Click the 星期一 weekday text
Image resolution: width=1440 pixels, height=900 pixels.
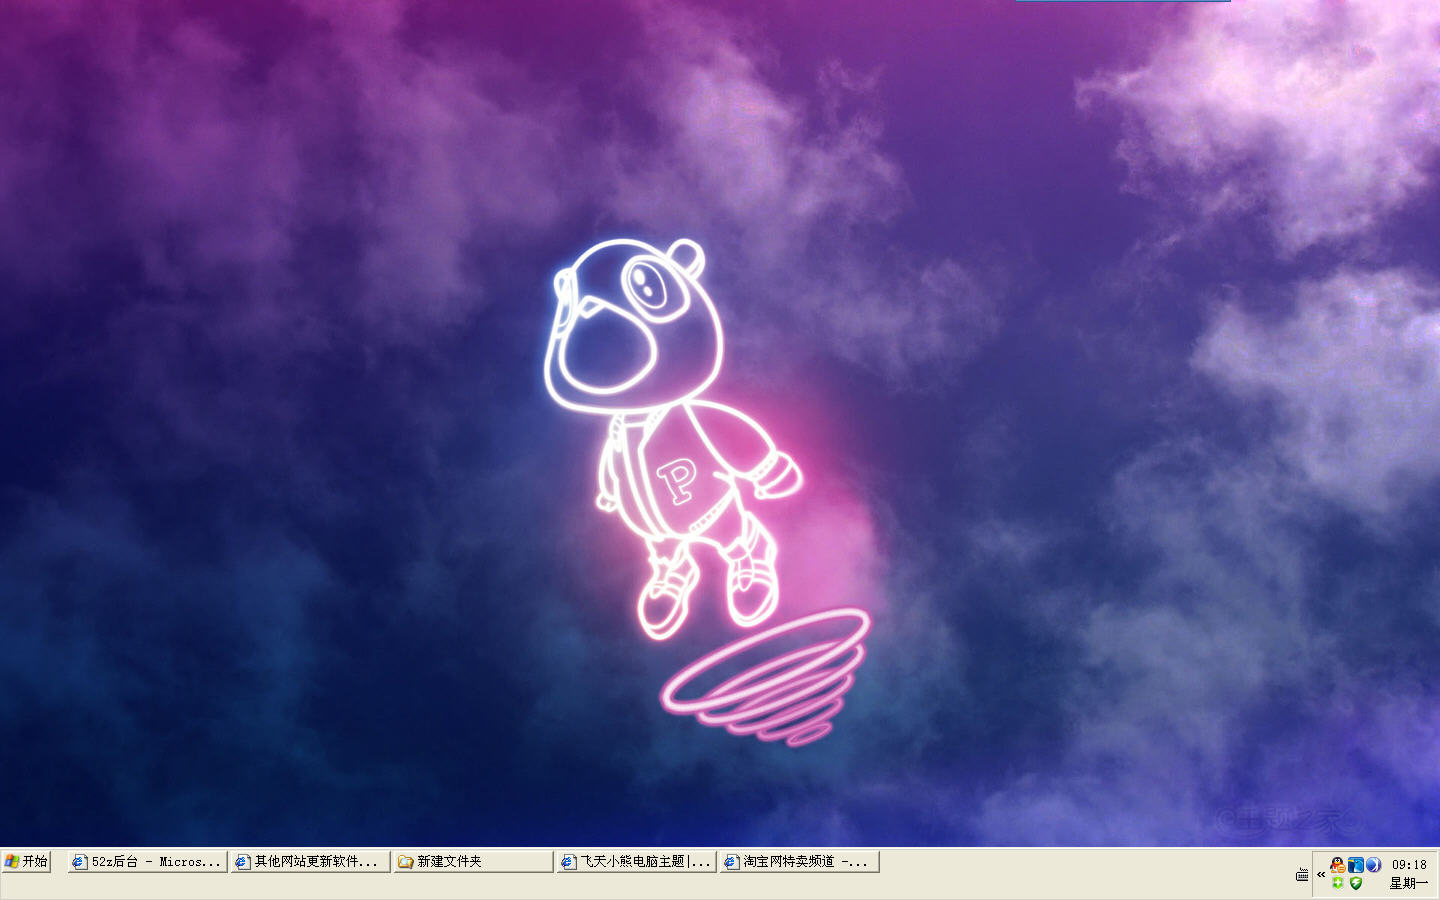[1409, 883]
